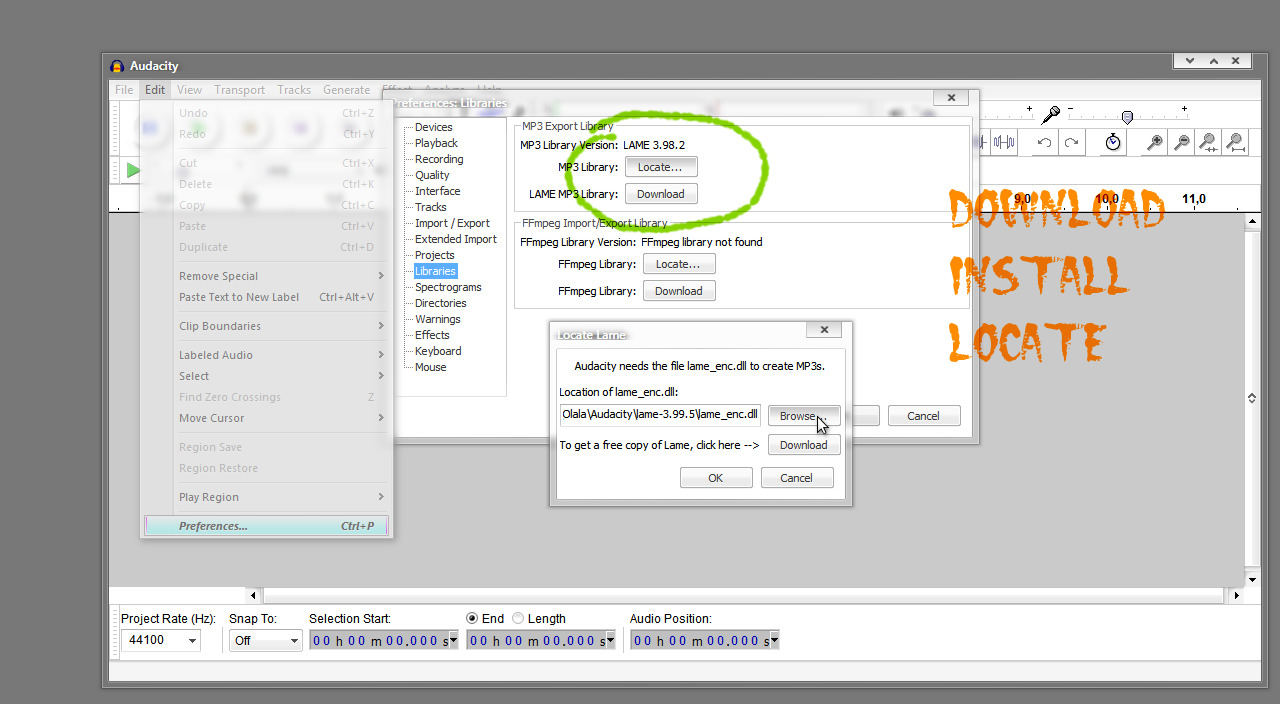Adjust the playback speed slider
The width and height of the screenshot is (1280, 704).
1126,117
